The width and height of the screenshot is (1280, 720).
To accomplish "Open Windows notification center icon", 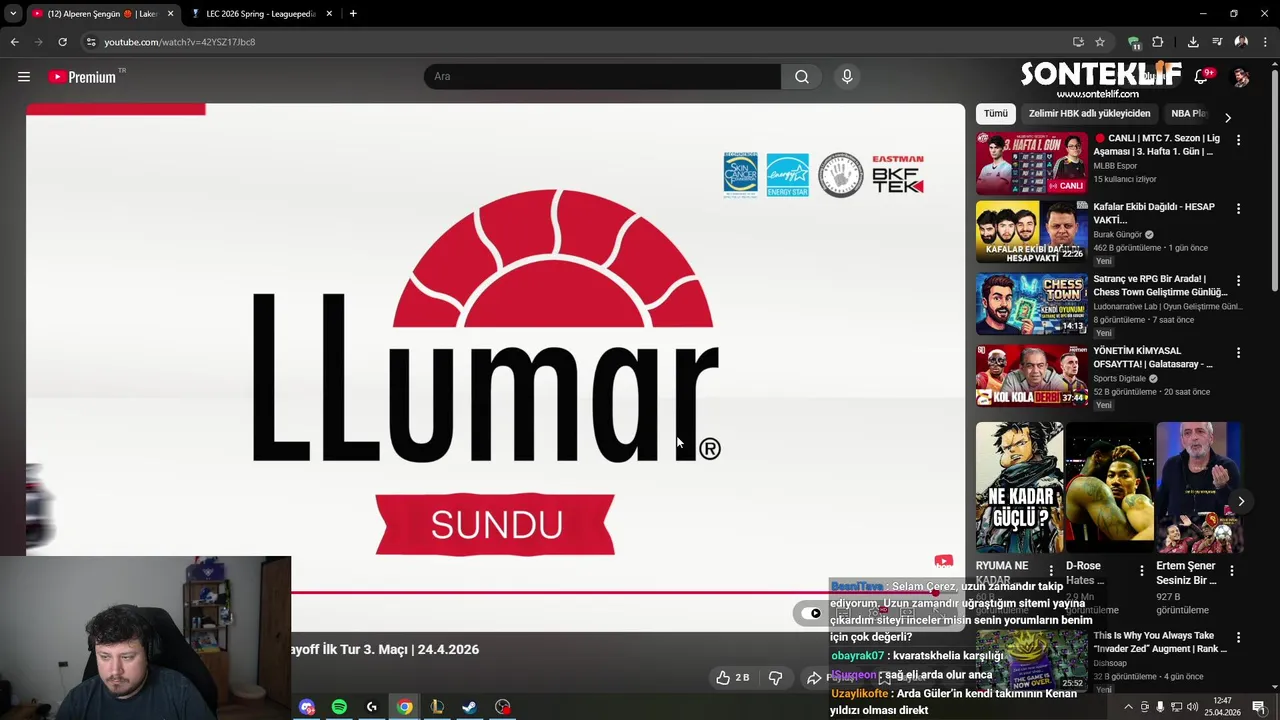I will pos(1259,707).
